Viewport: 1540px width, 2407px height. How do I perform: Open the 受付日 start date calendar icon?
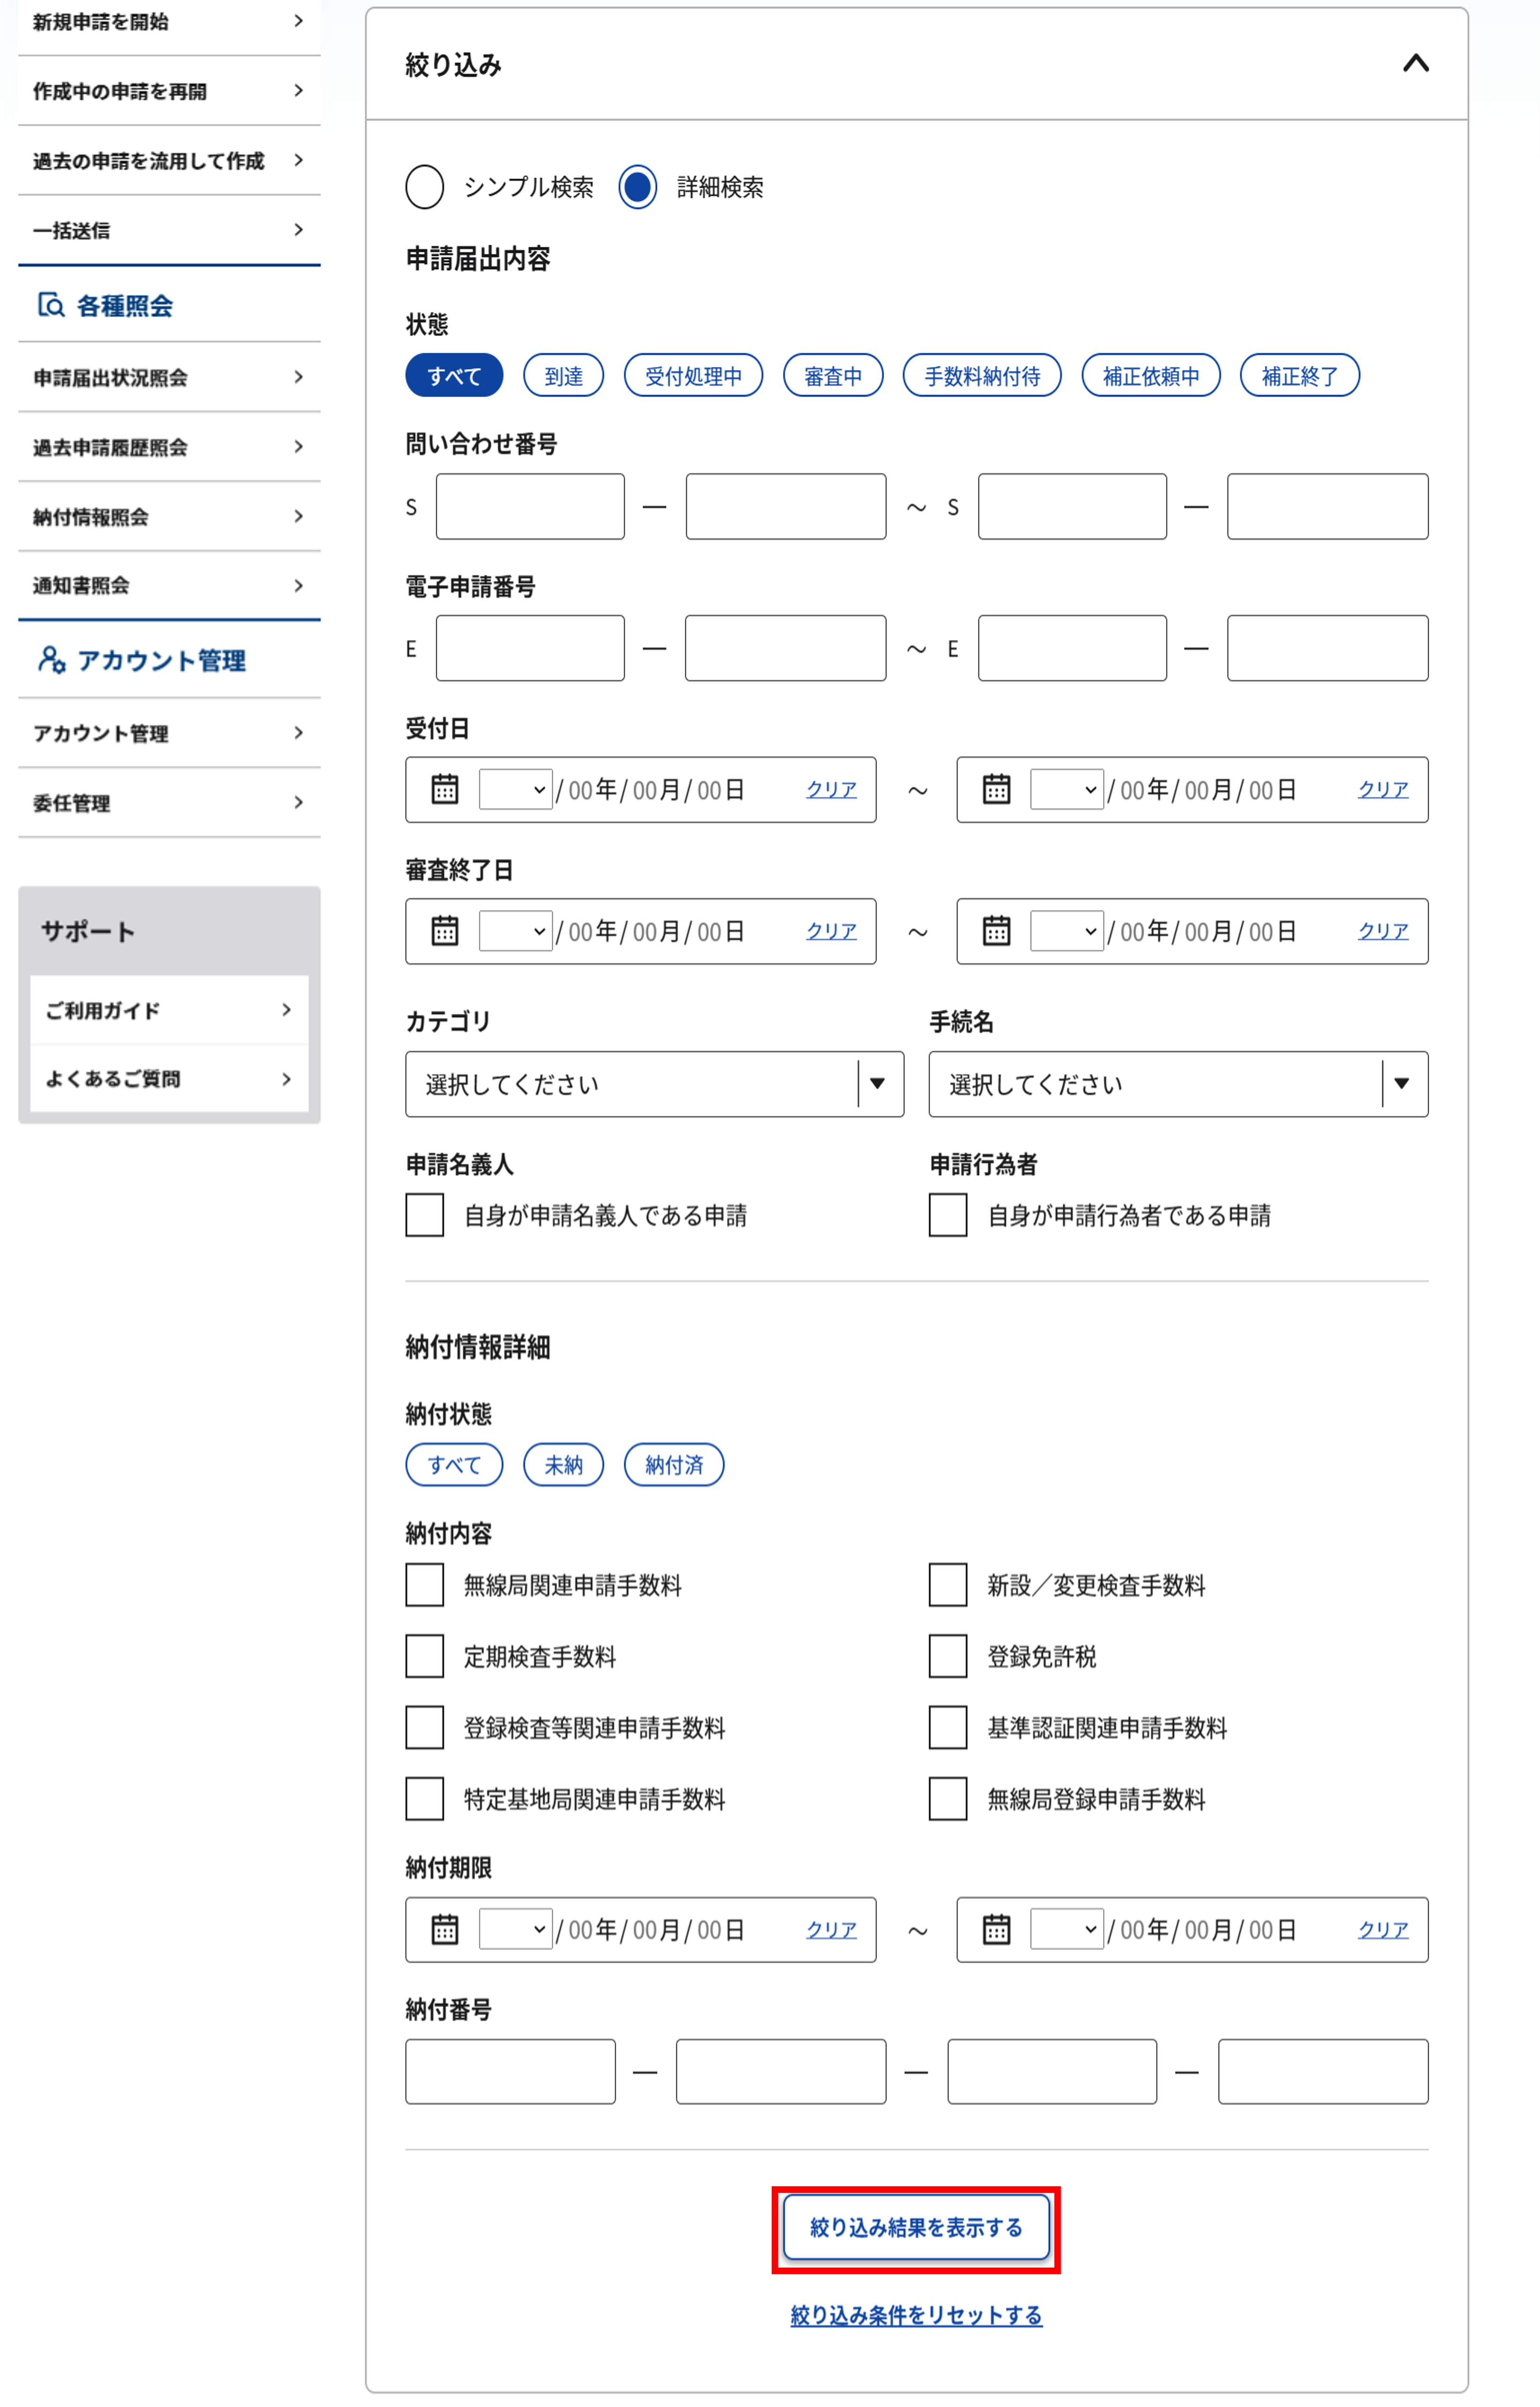[445, 789]
